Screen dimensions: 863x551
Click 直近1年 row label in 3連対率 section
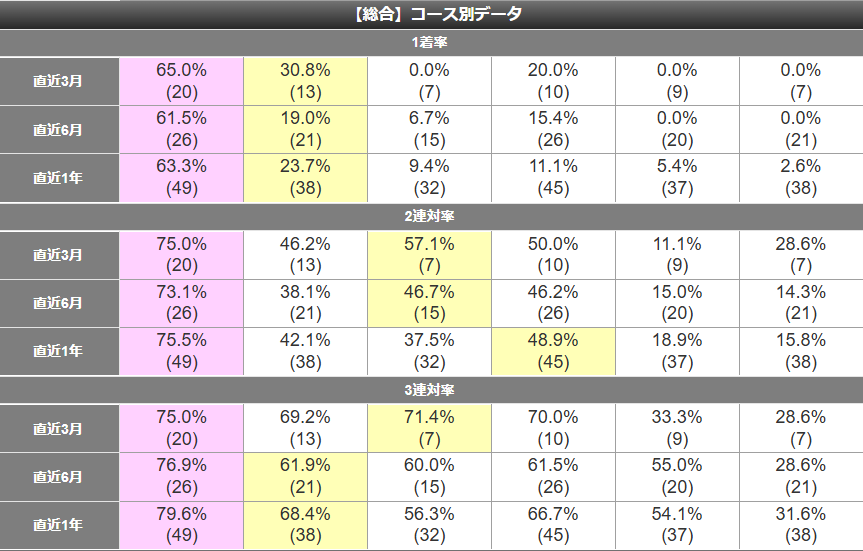[59, 525]
